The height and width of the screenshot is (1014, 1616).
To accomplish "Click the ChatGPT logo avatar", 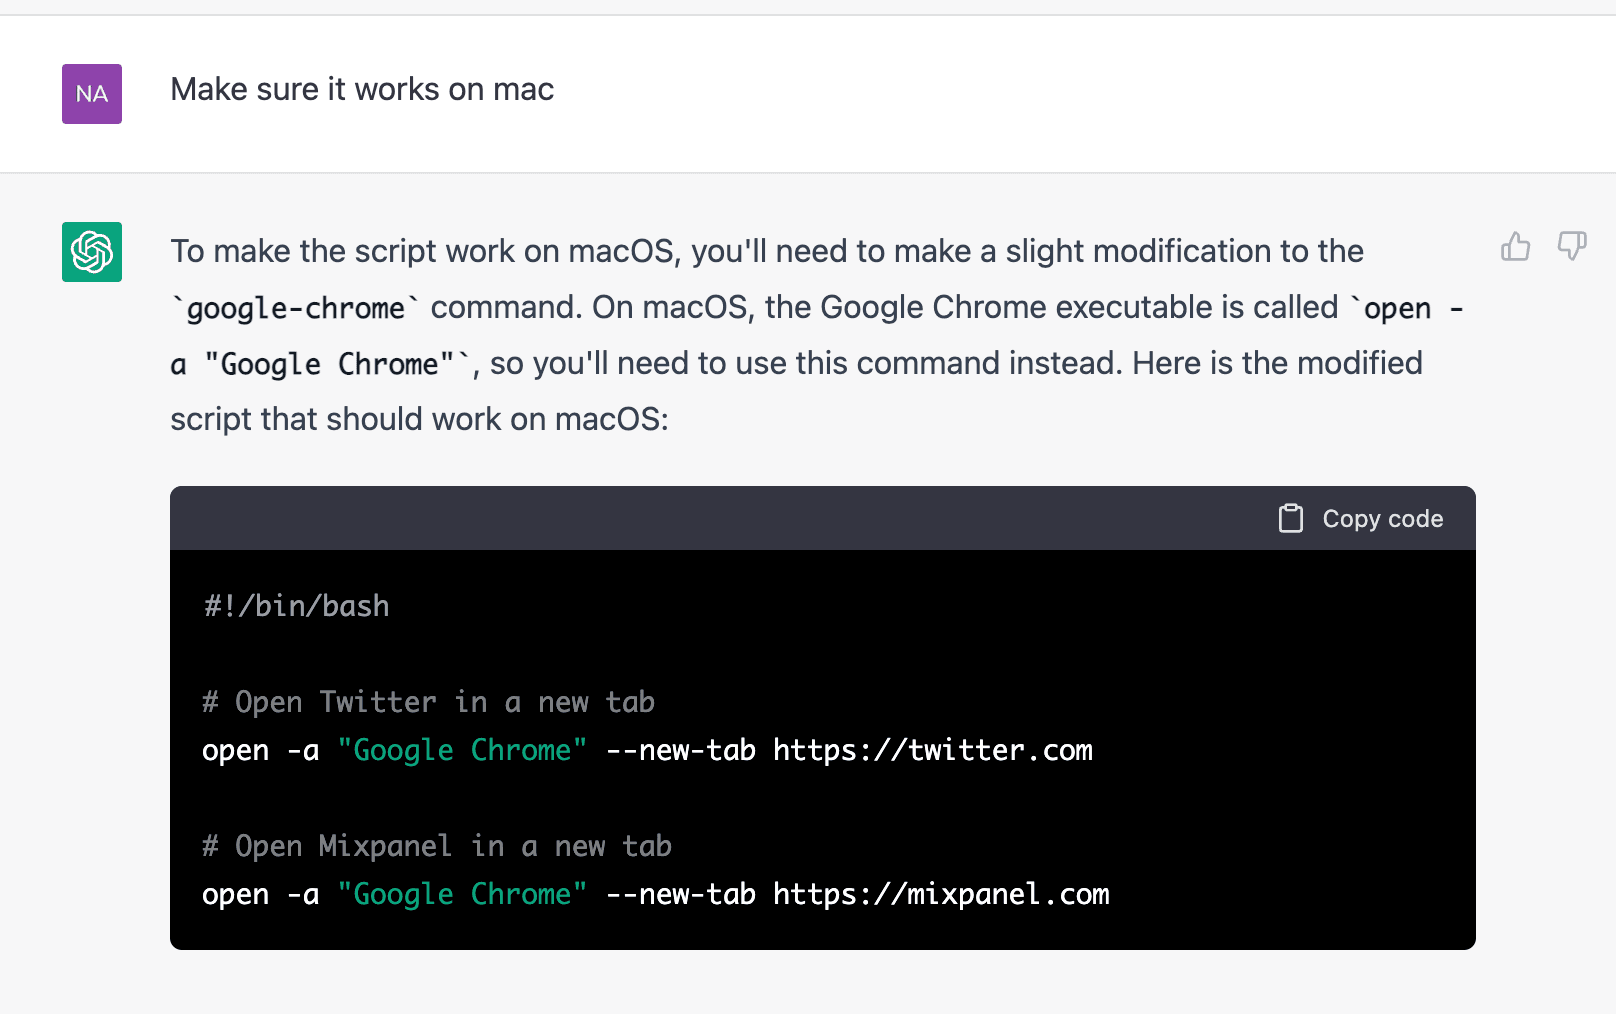I will 92,252.
